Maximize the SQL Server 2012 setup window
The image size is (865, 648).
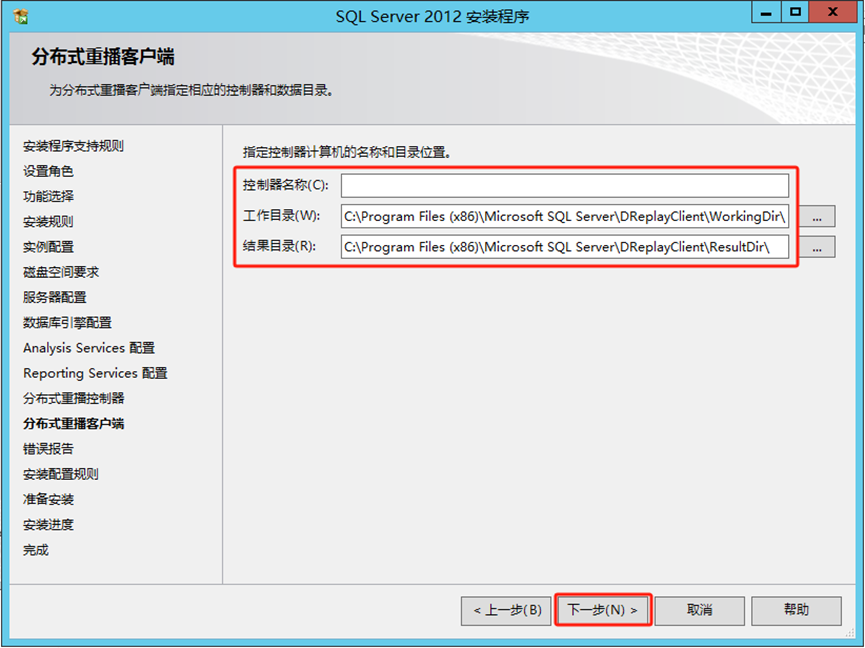795,13
